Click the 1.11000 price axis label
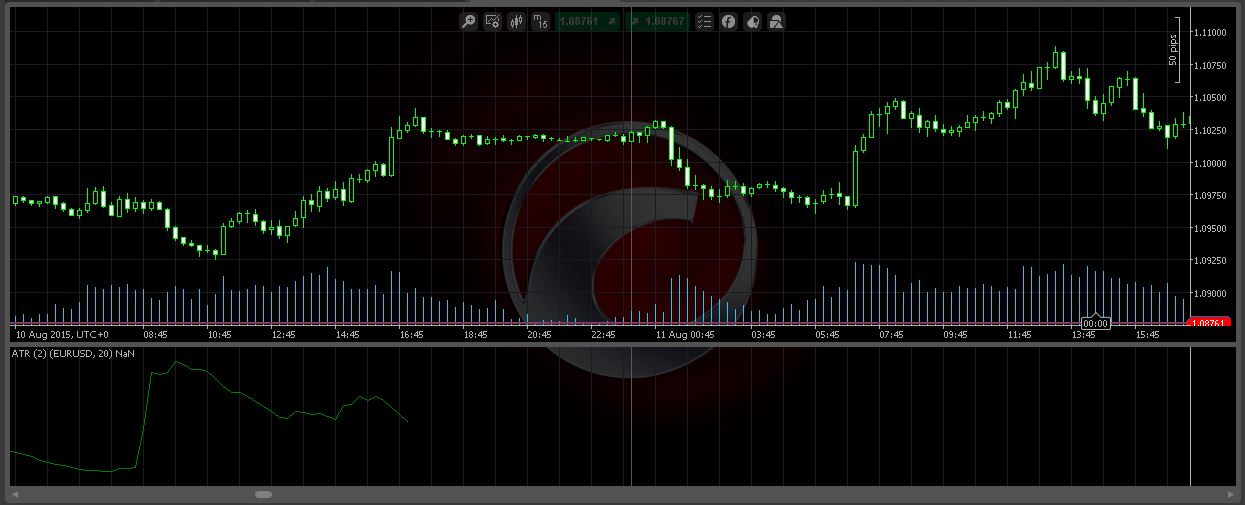The height and width of the screenshot is (505, 1245). pyautogui.click(x=1210, y=33)
